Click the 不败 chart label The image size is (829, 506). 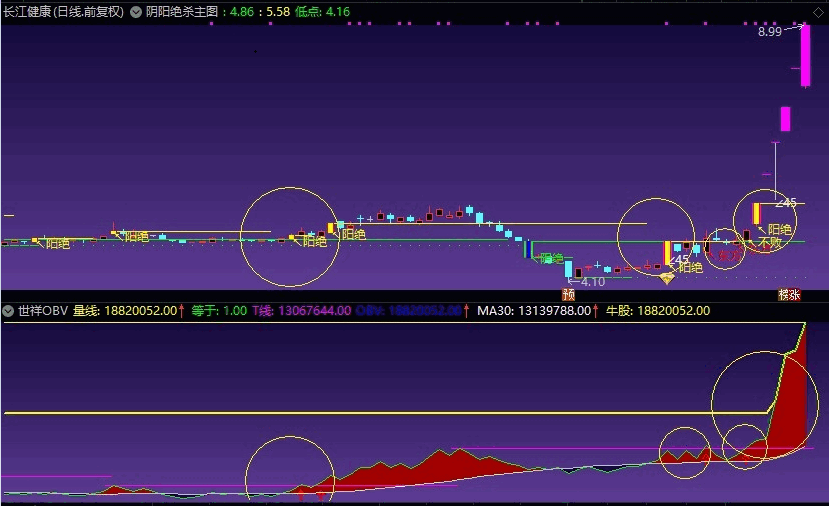coord(770,242)
